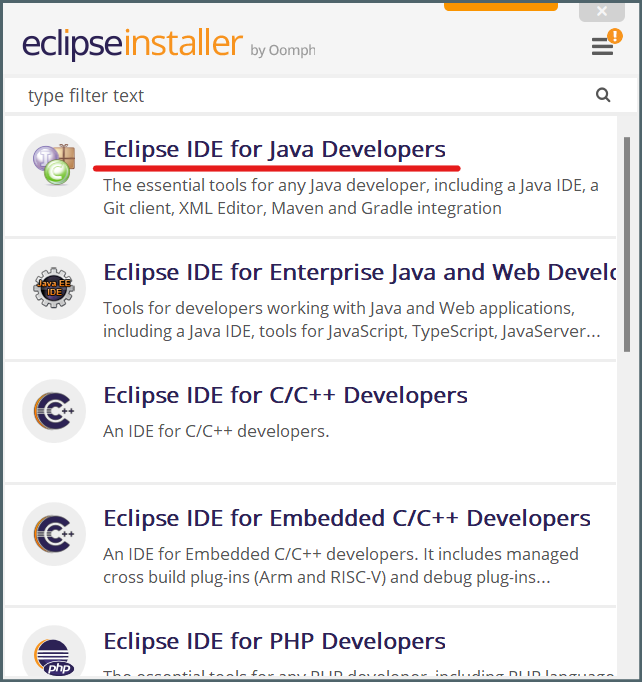Viewport: 642px width, 682px height.
Task: Open the hamburger menu icon
Action: pyautogui.click(x=602, y=46)
